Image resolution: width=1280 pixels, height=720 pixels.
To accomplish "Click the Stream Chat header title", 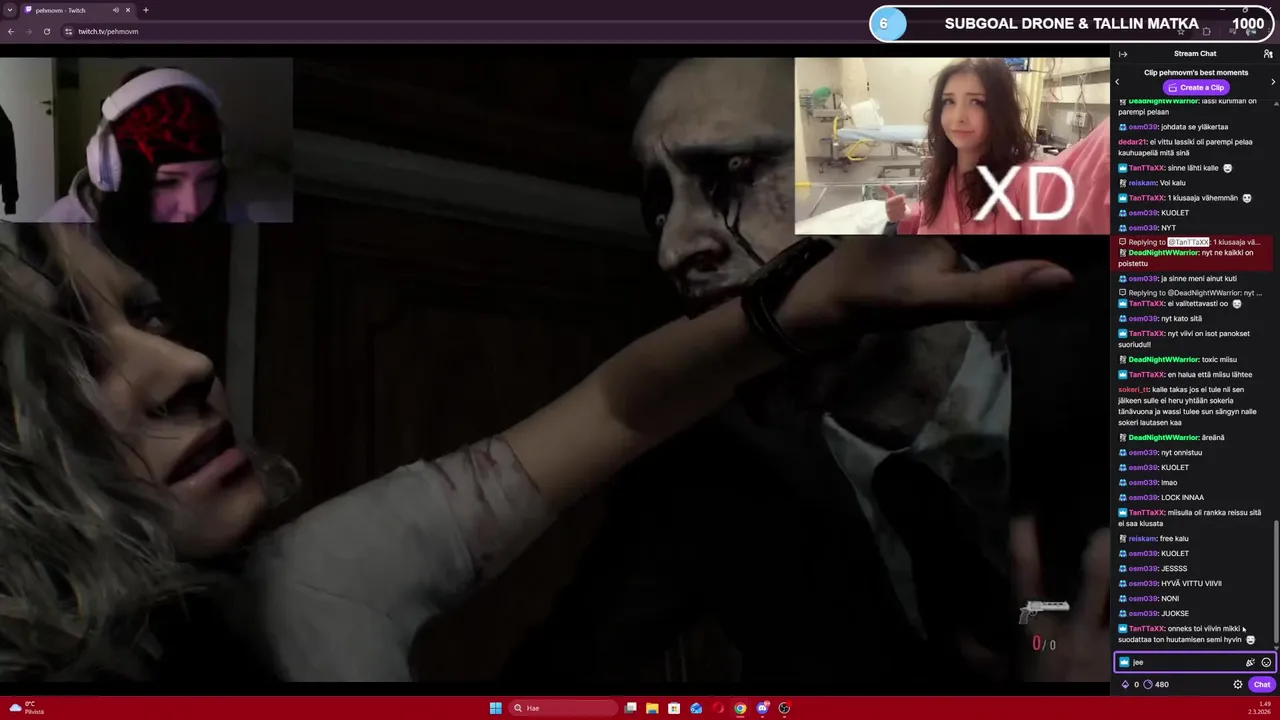I will (x=1195, y=54).
